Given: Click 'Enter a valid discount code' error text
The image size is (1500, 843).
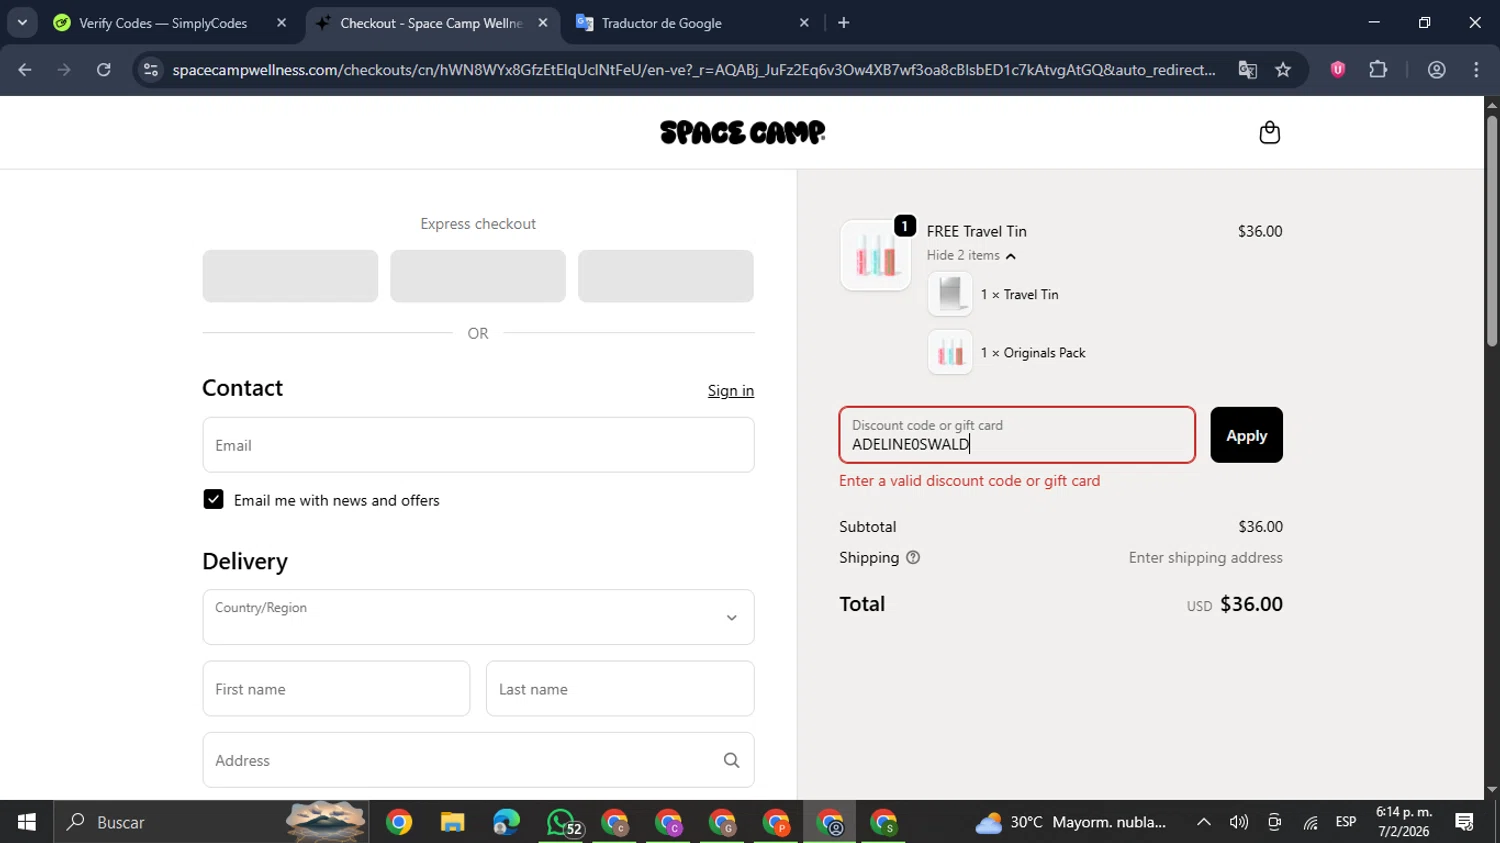Looking at the screenshot, I should click(969, 481).
